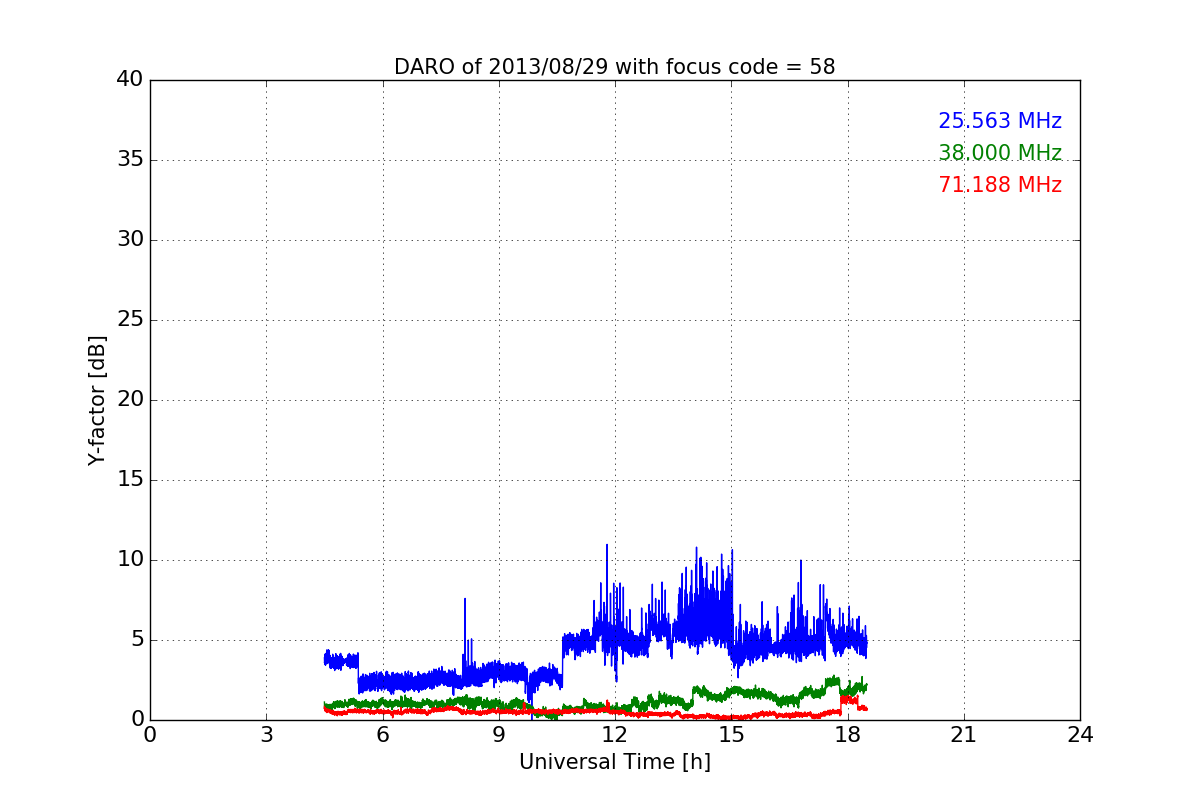Screen dimensions: 1200x800
Task: Click x-axis tick label '3'
Action: 266,735
